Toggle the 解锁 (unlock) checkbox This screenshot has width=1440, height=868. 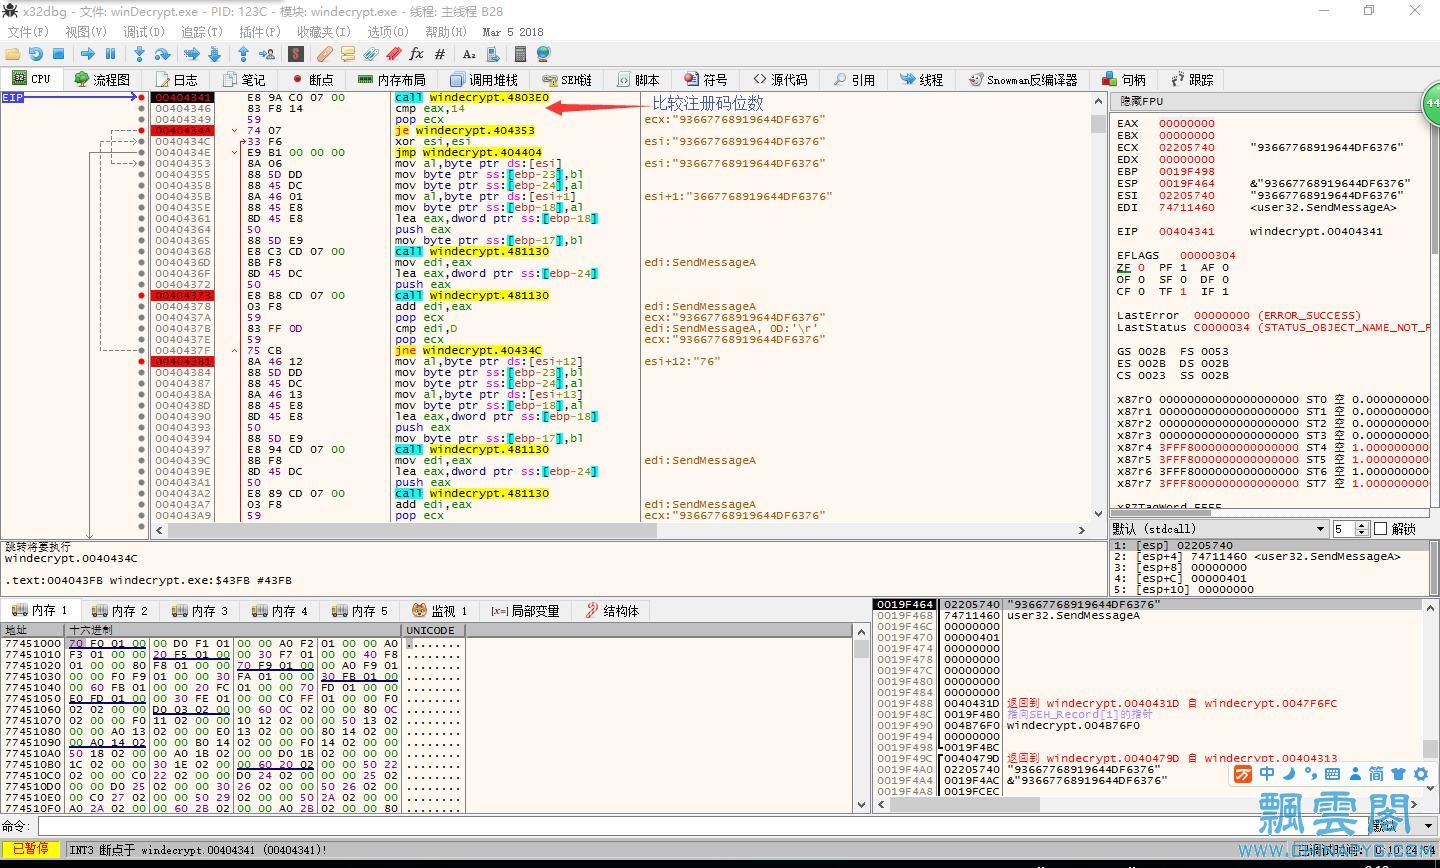[1381, 528]
